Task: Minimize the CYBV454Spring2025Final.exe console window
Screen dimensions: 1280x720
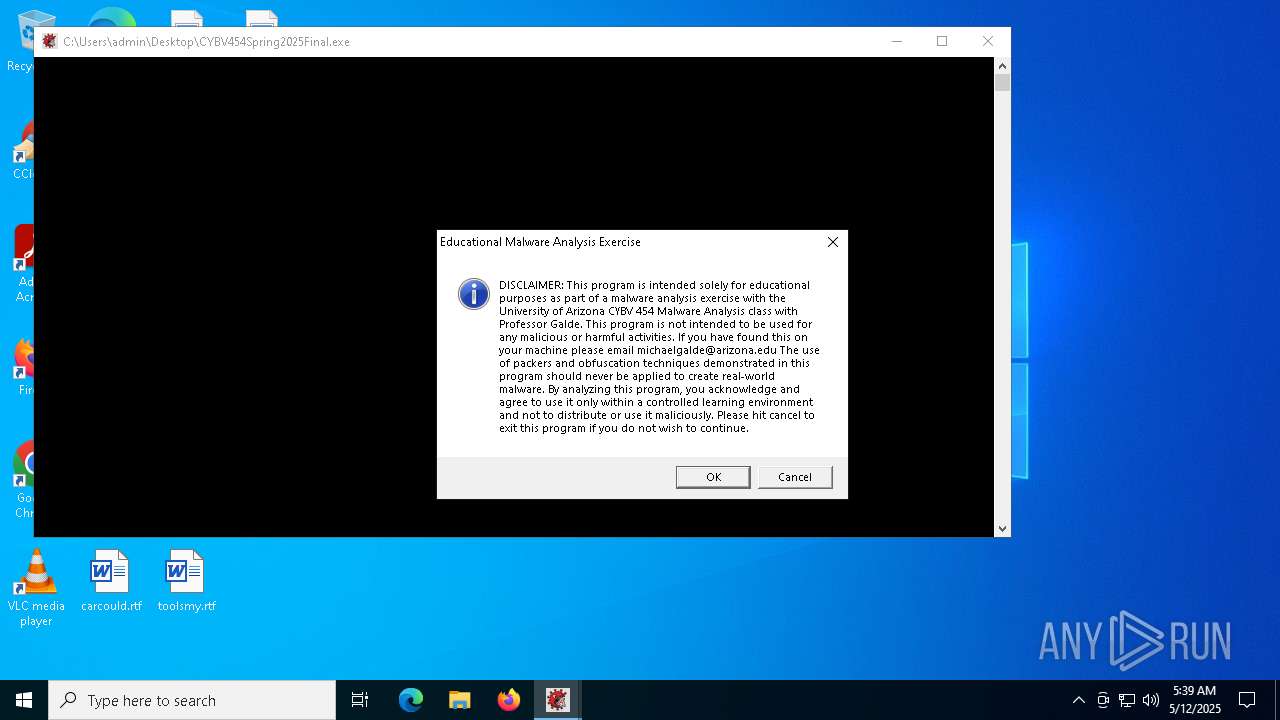Action: (x=896, y=41)
